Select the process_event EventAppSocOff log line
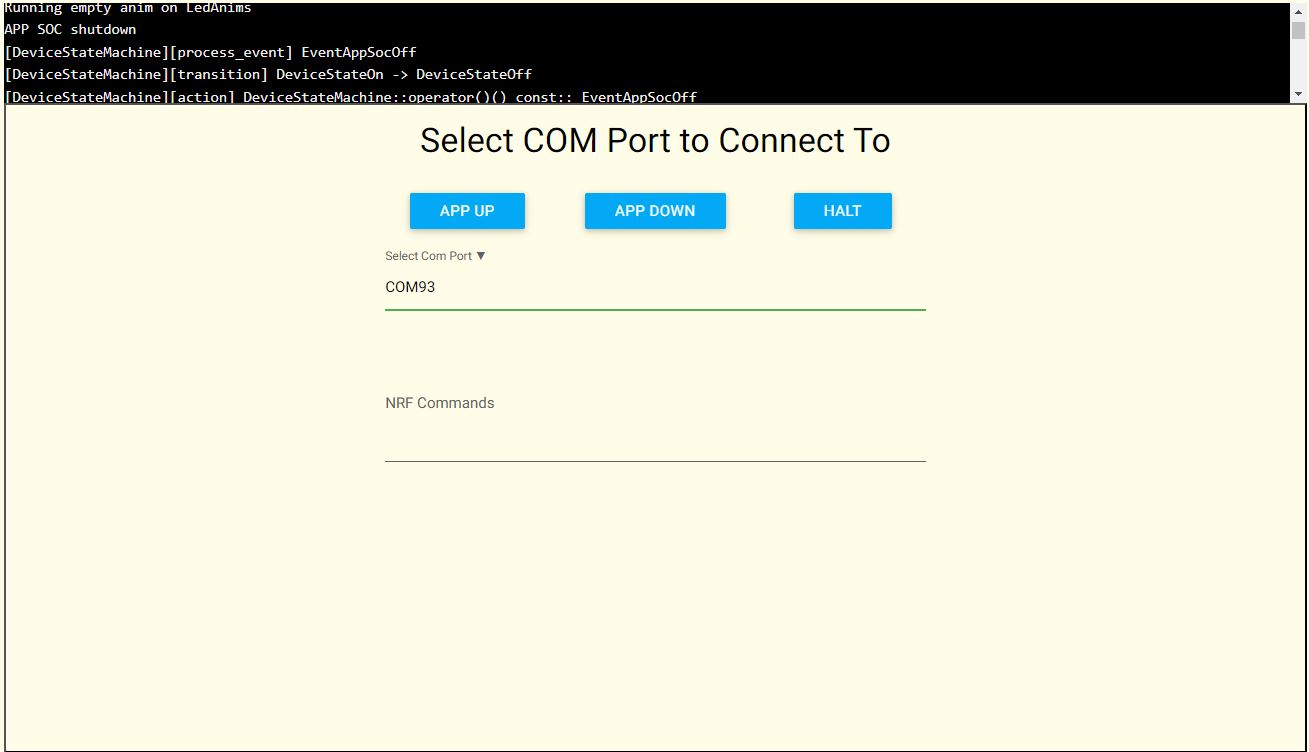The height and width of the screenshot is (752, 1309). [x=210, y=52]
